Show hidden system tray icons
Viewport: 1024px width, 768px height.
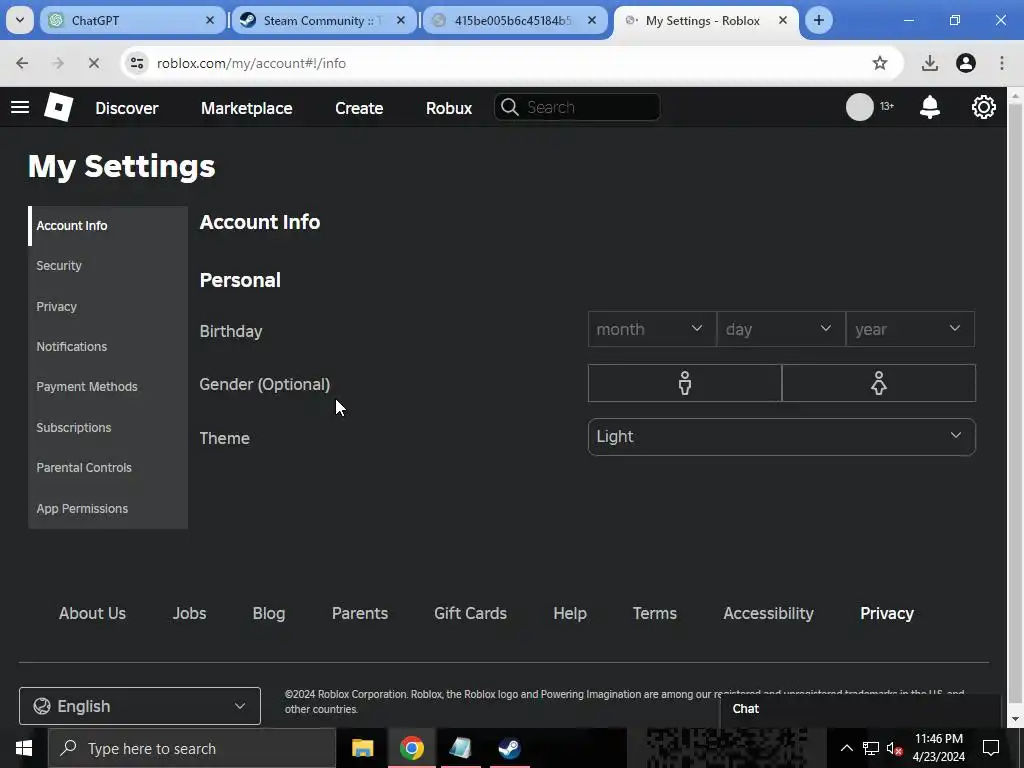(x=846, y=748)
